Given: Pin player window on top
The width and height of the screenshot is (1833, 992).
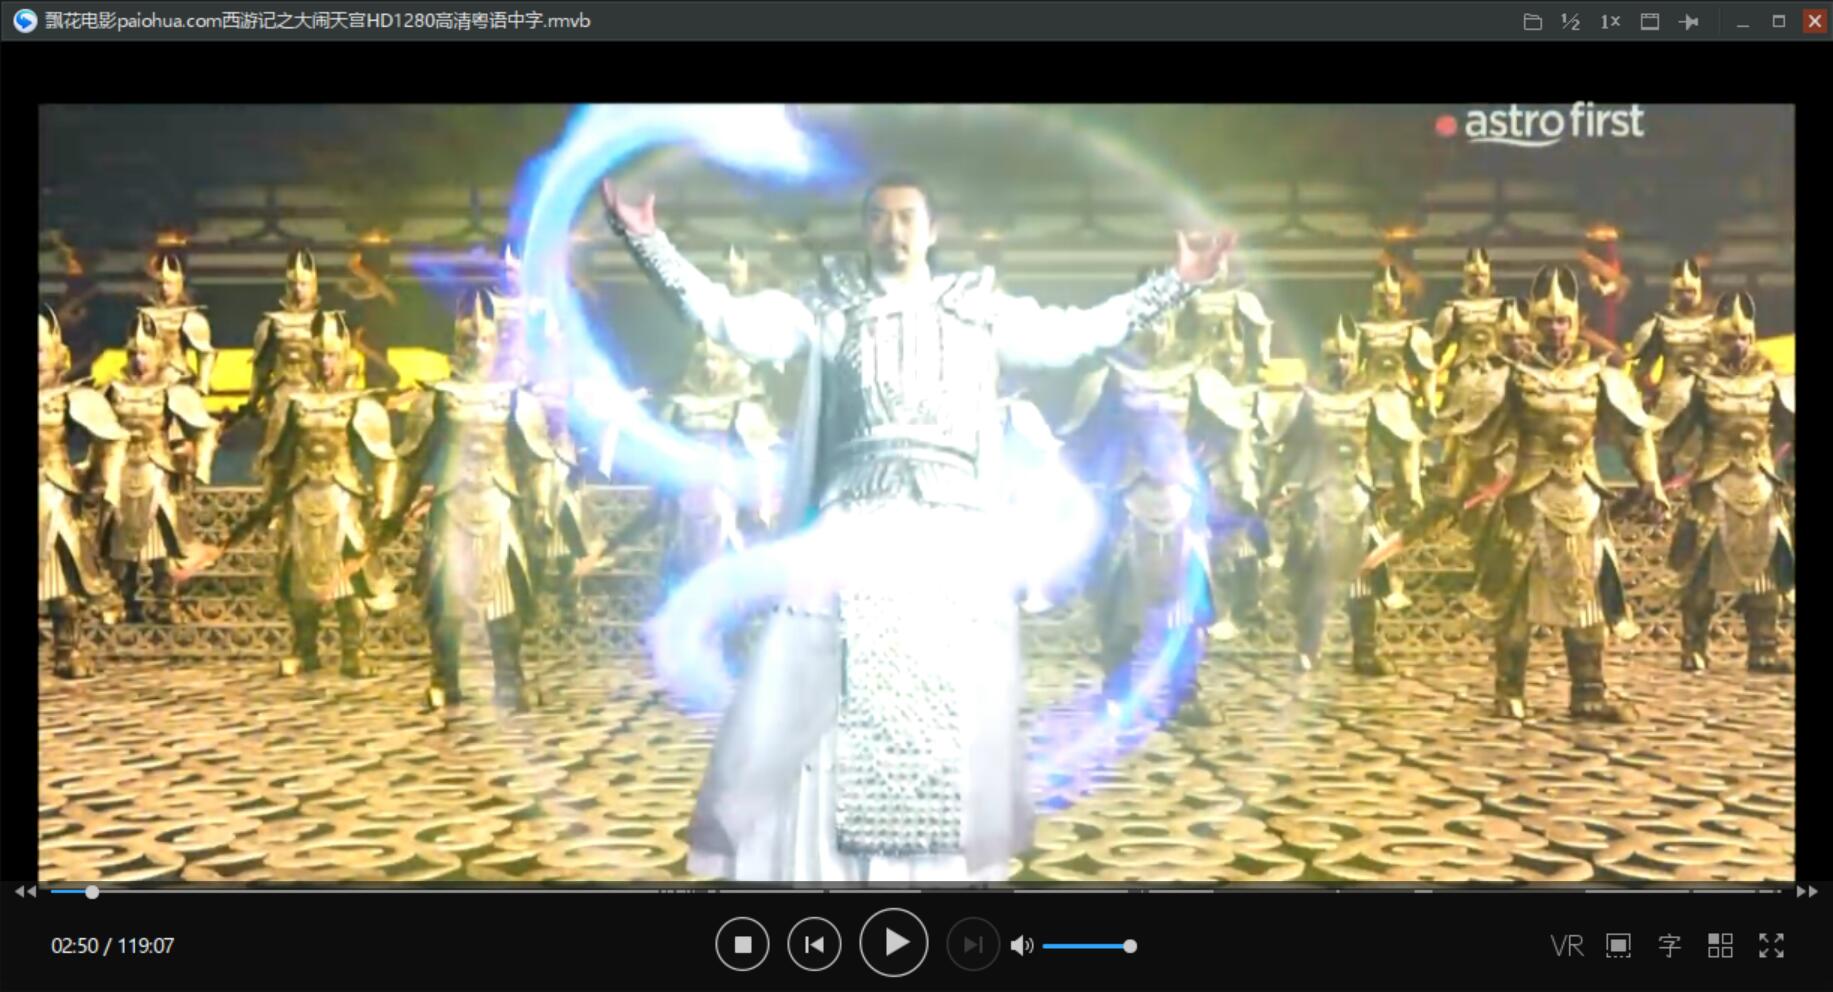Looking at the screenshot, I should [x=1689, y=21].
